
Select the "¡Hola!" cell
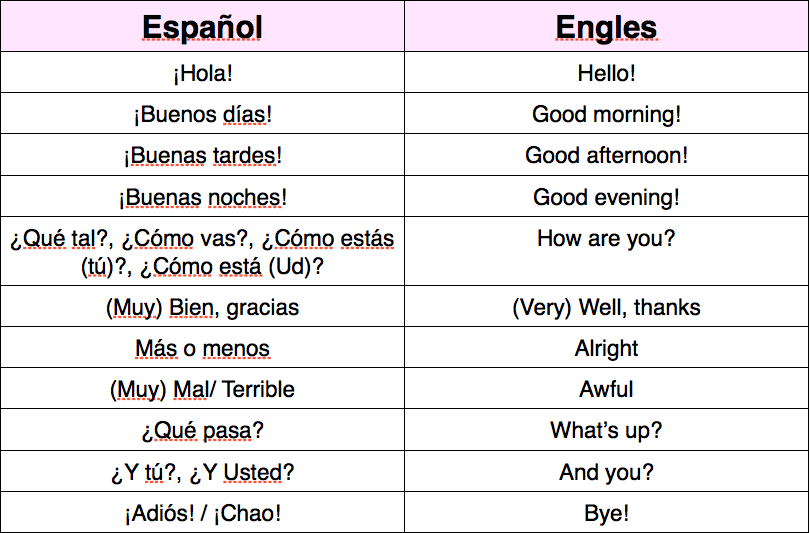[x=202, y=73]
